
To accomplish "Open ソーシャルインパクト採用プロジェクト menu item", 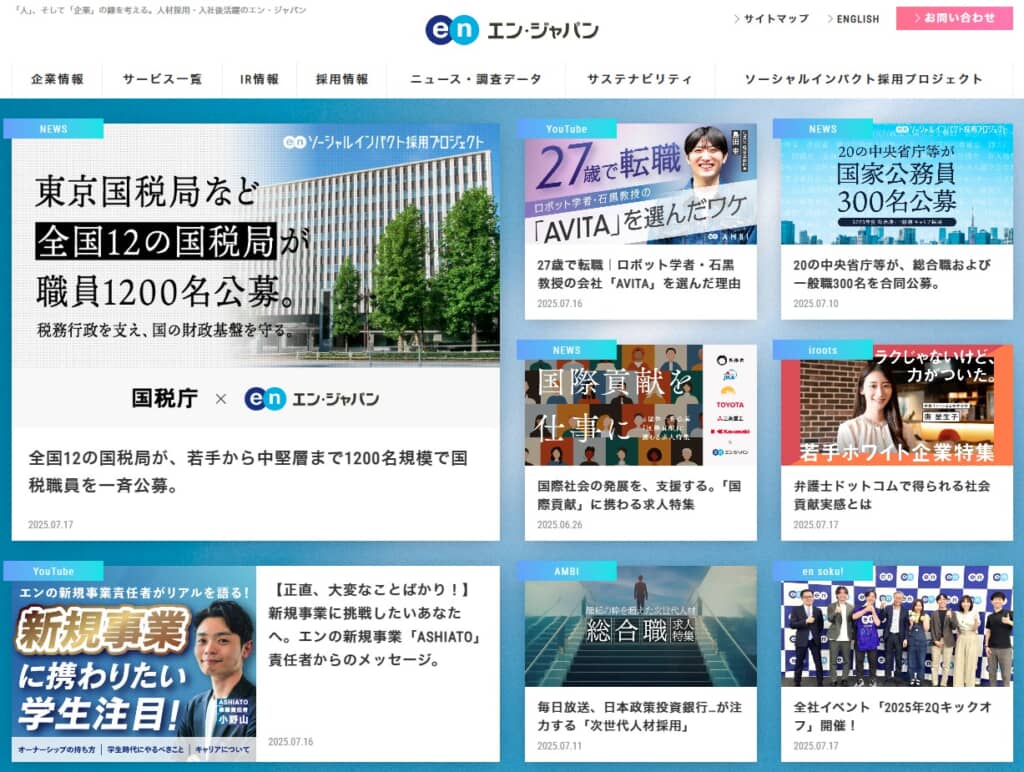I will (863, 79).
